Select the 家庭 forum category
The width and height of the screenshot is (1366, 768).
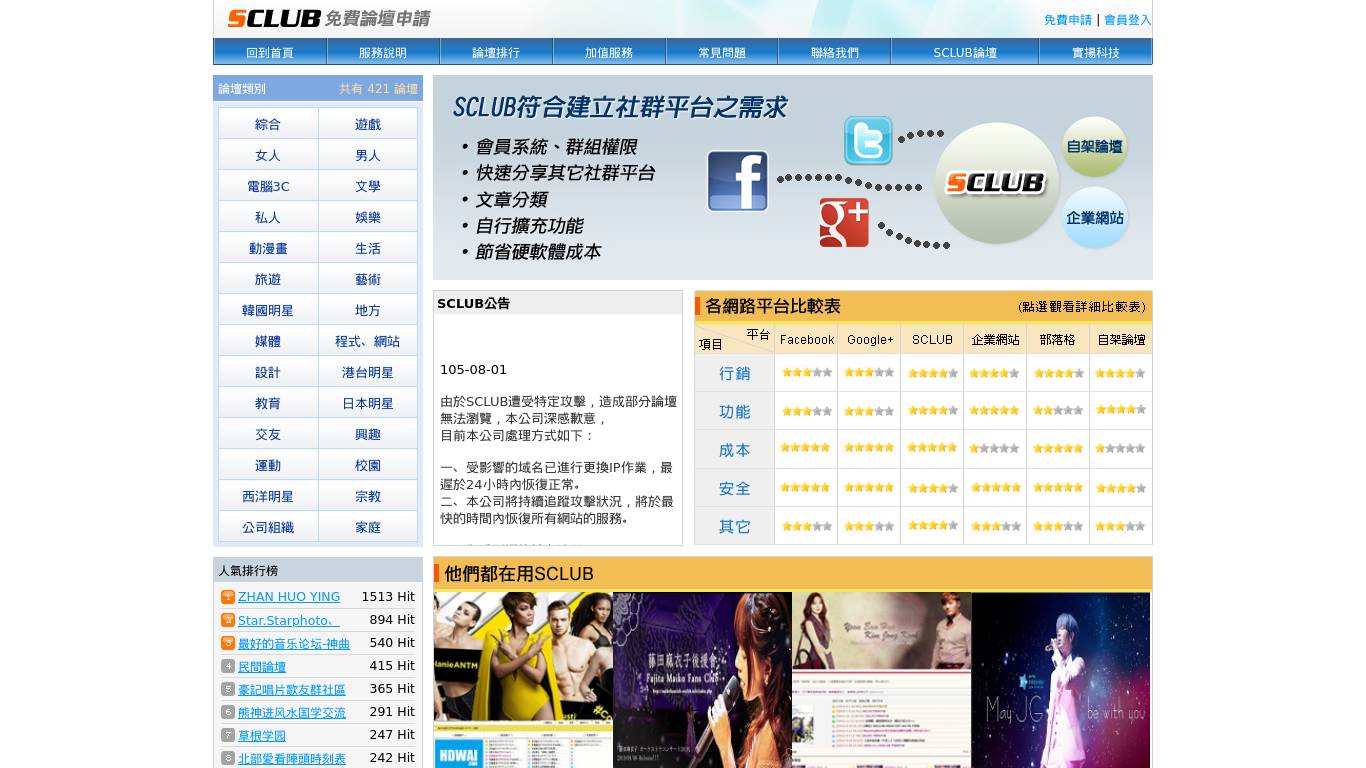coord(368,527)
